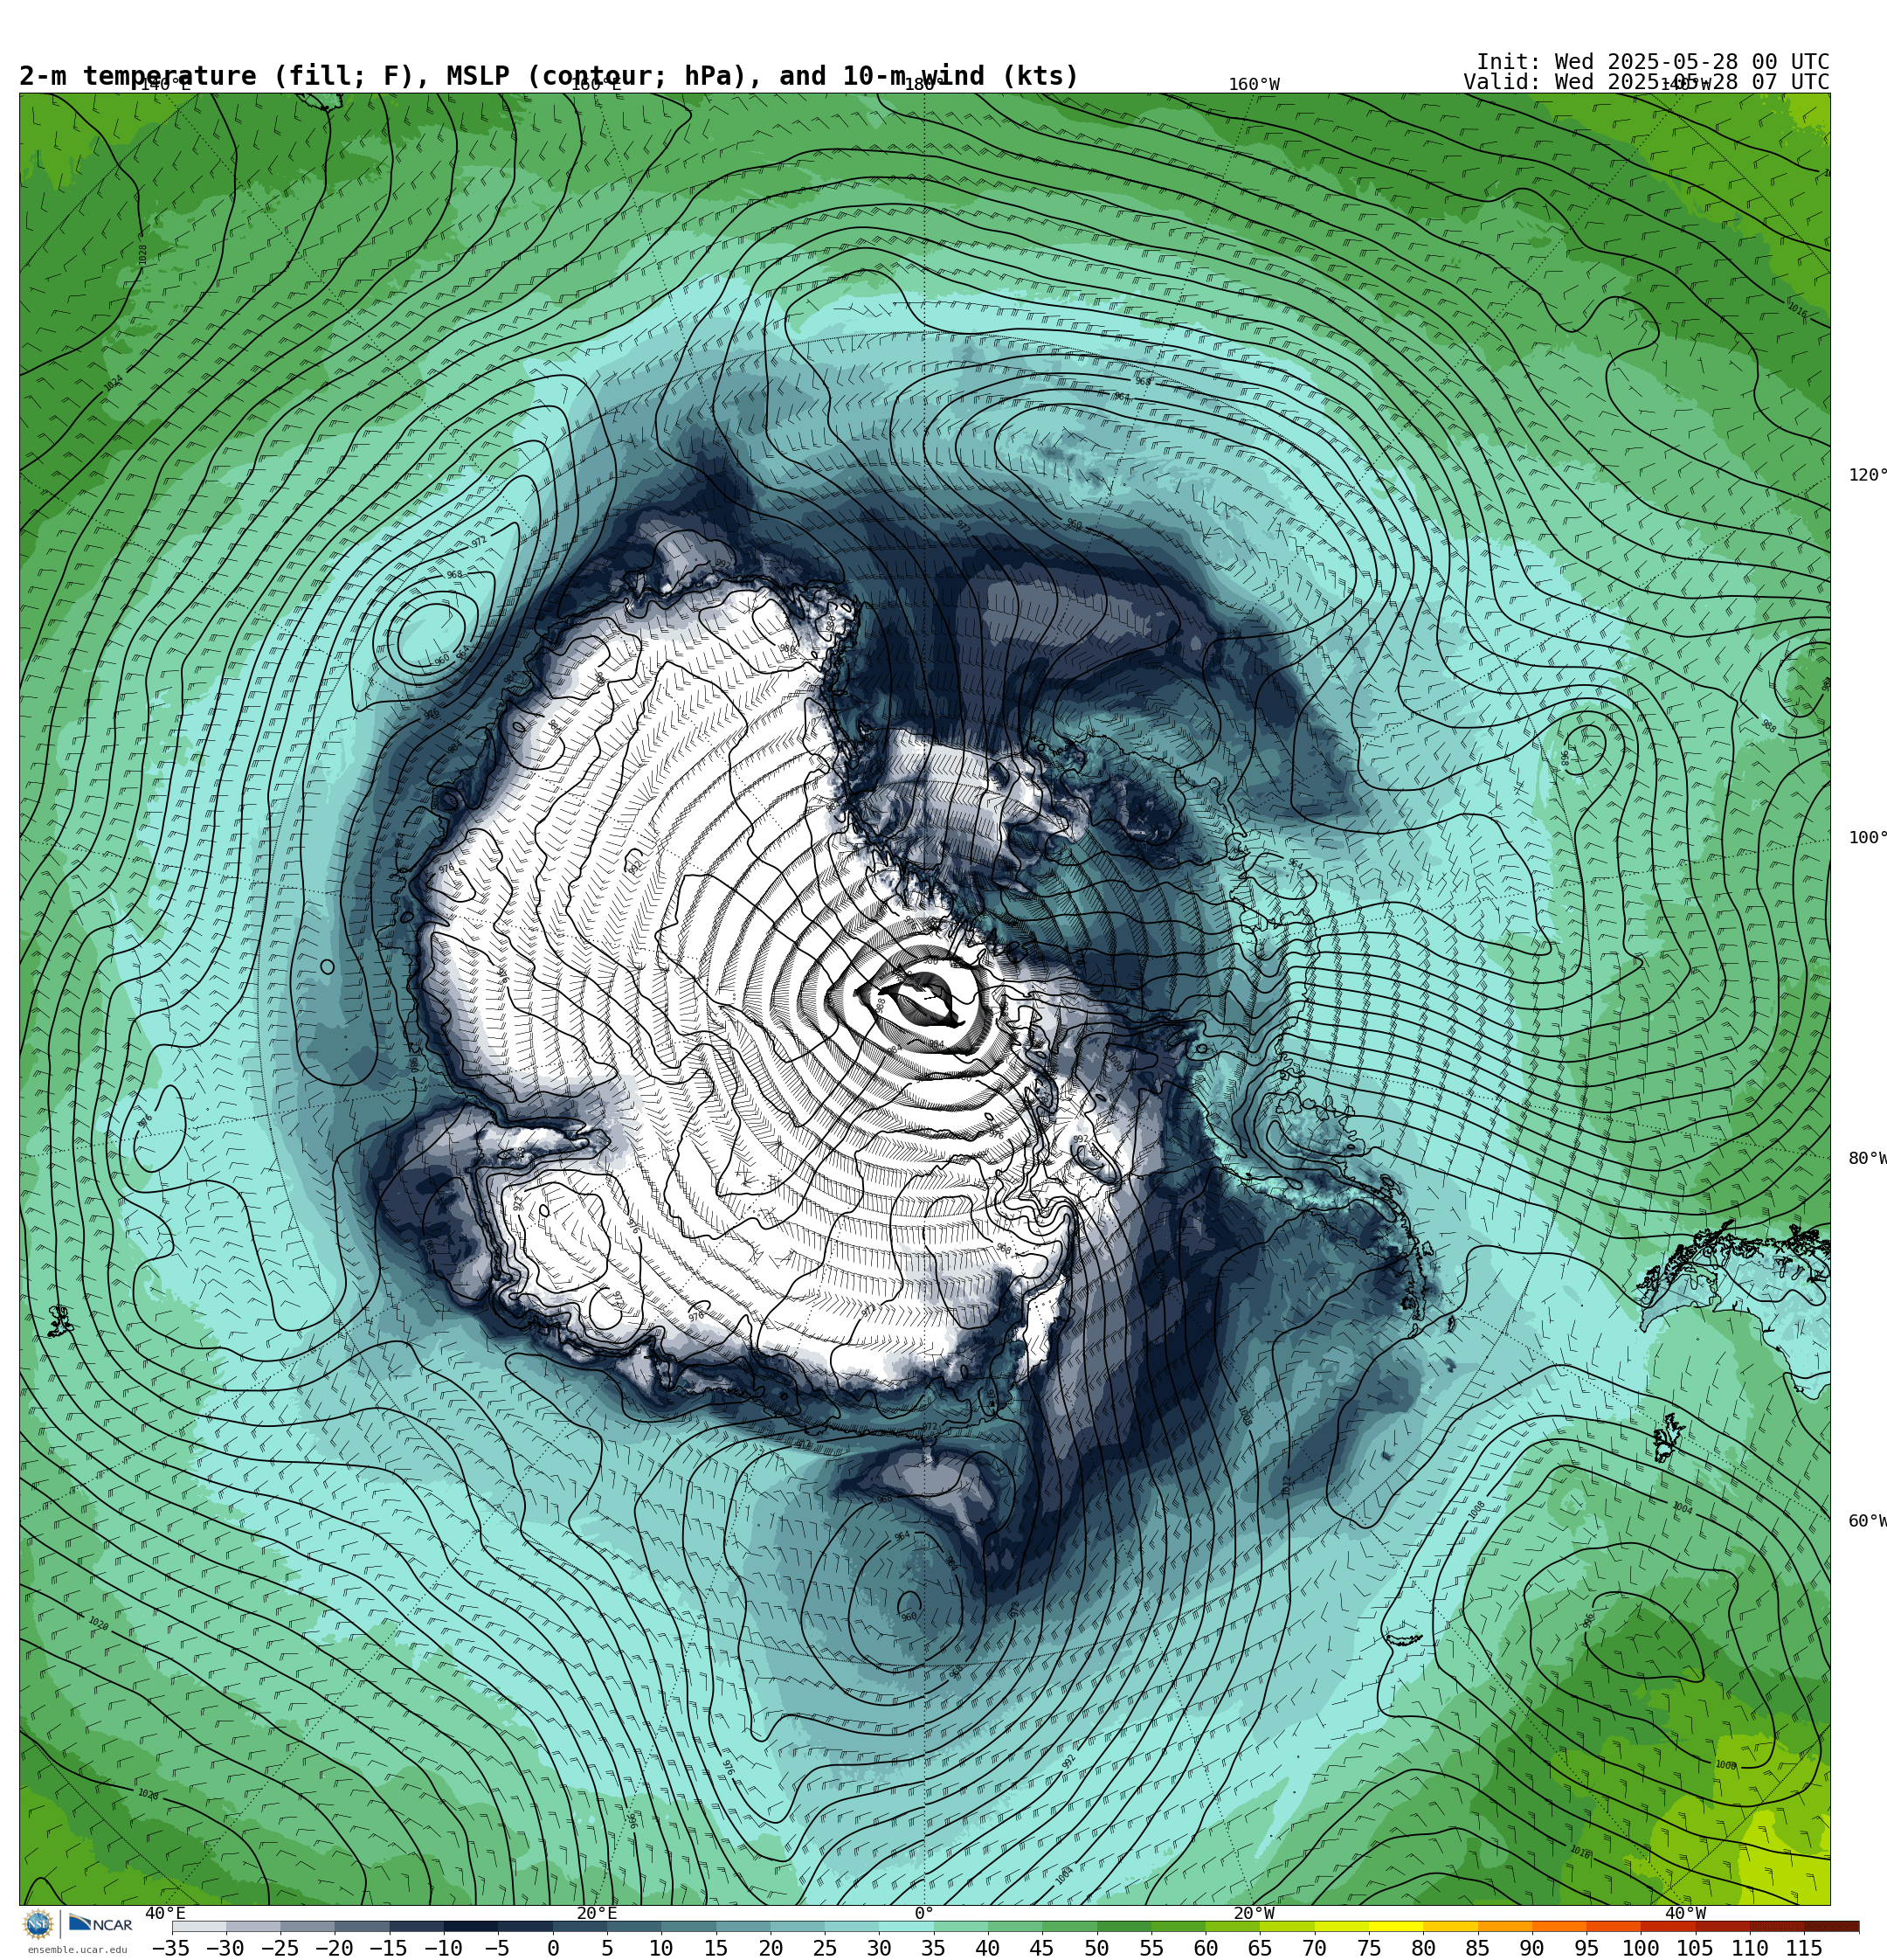Click the NSF logo

pyautogui.click(x=39, y=1924)
